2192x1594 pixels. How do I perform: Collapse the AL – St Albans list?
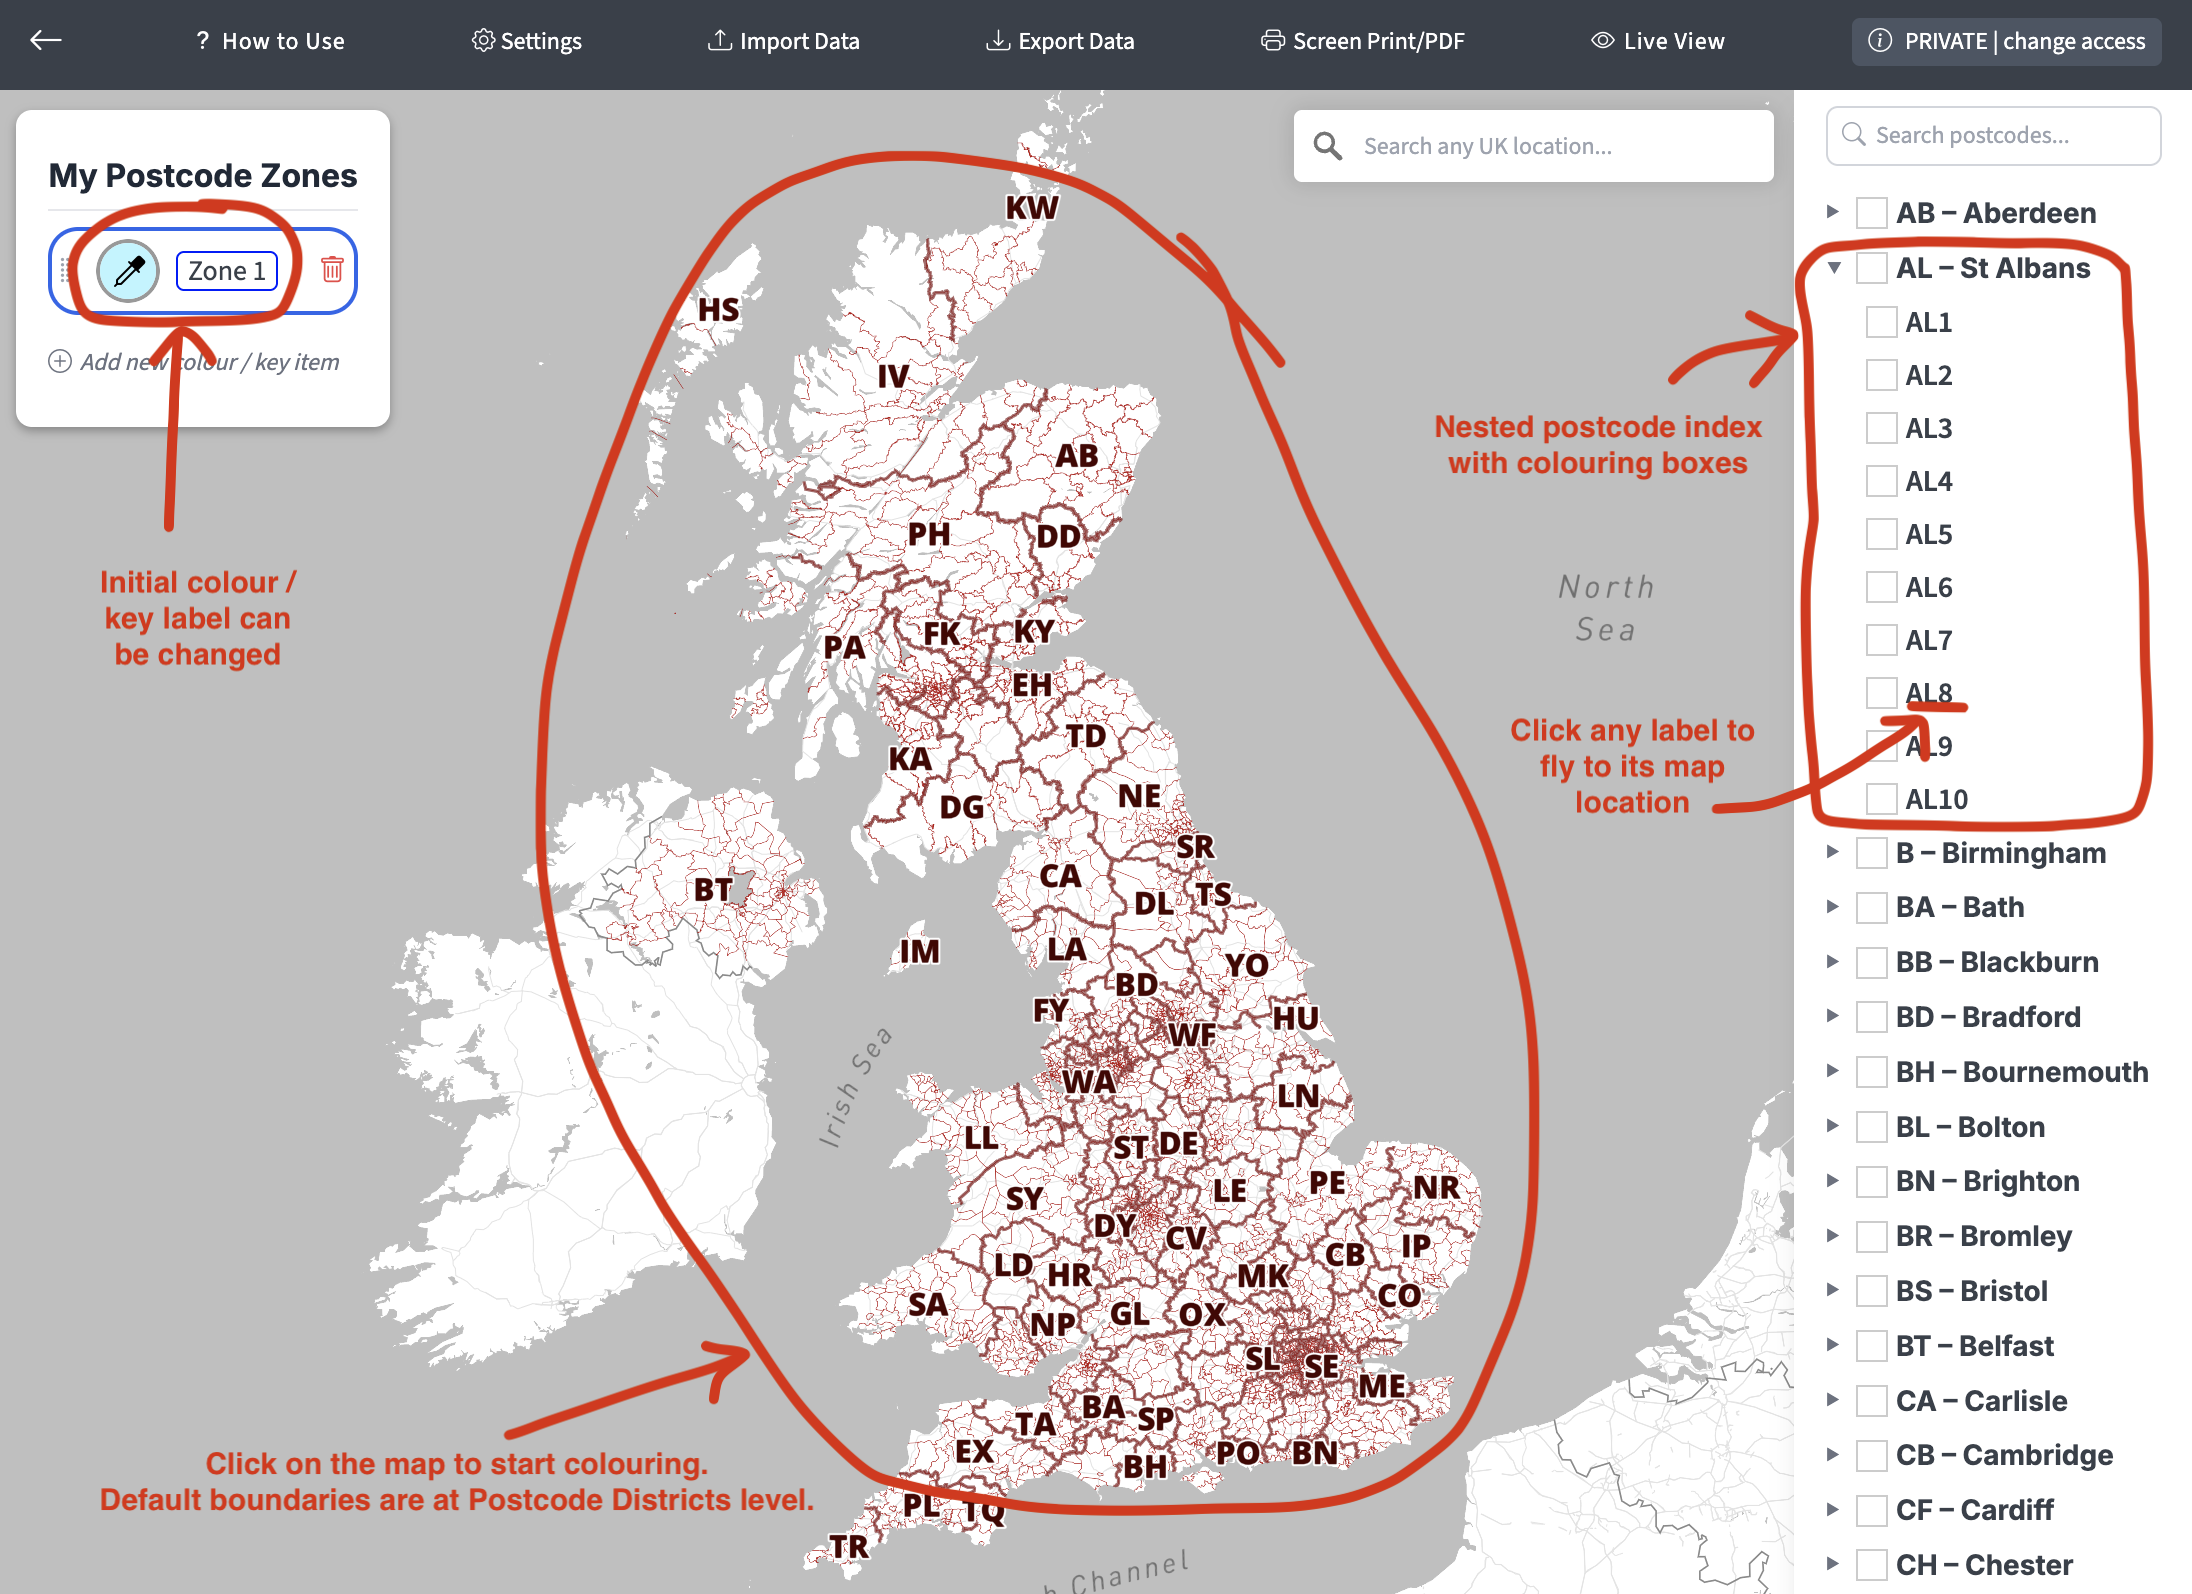coord(1834,268)
